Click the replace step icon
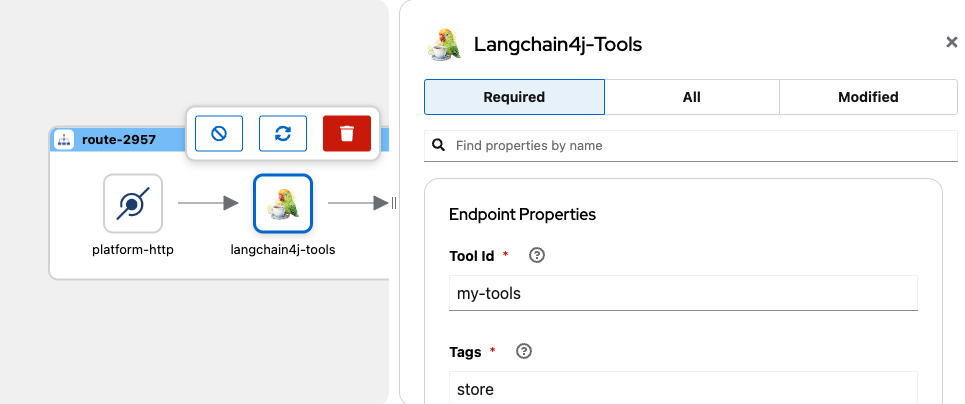 pos(283,133)
